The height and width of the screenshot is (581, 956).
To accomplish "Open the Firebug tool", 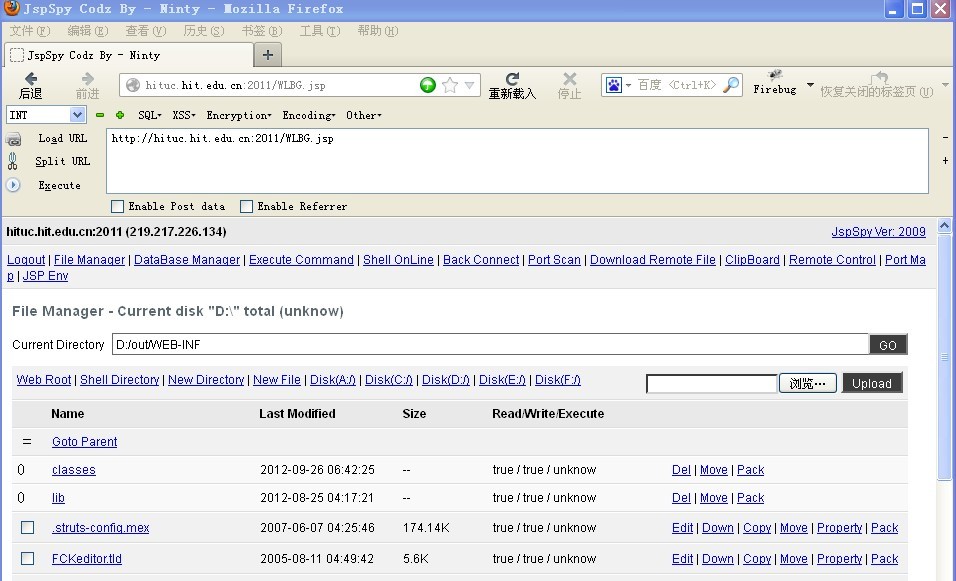I will pos(775,84).
